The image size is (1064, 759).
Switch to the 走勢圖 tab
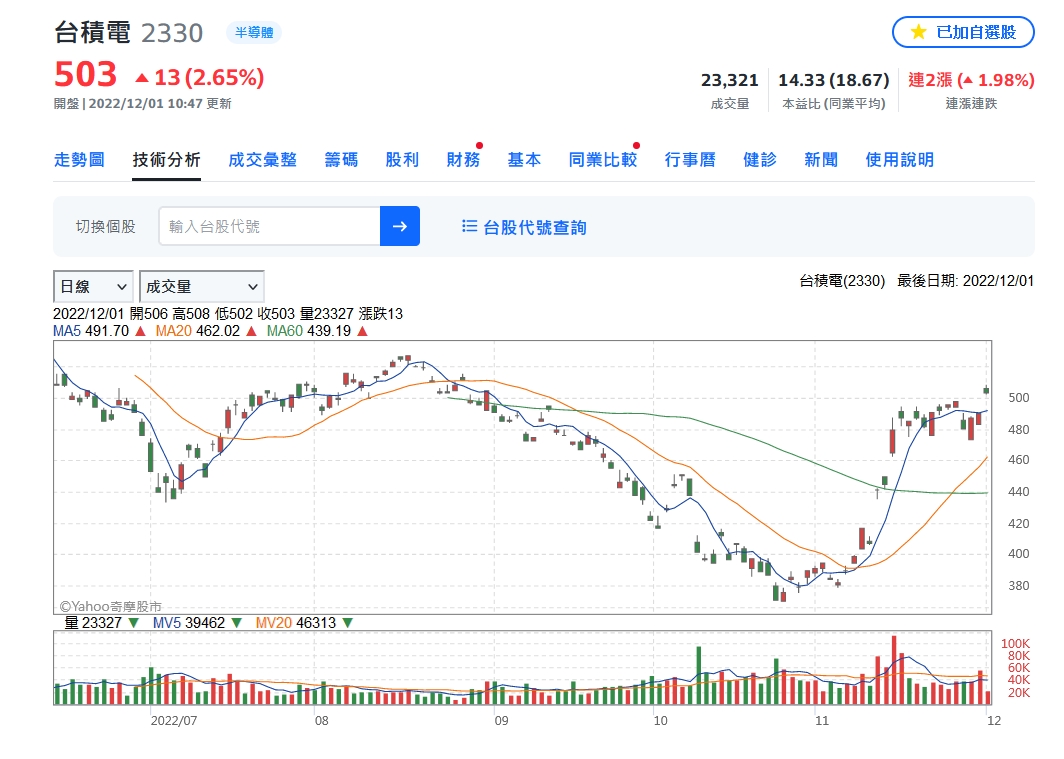79,159
